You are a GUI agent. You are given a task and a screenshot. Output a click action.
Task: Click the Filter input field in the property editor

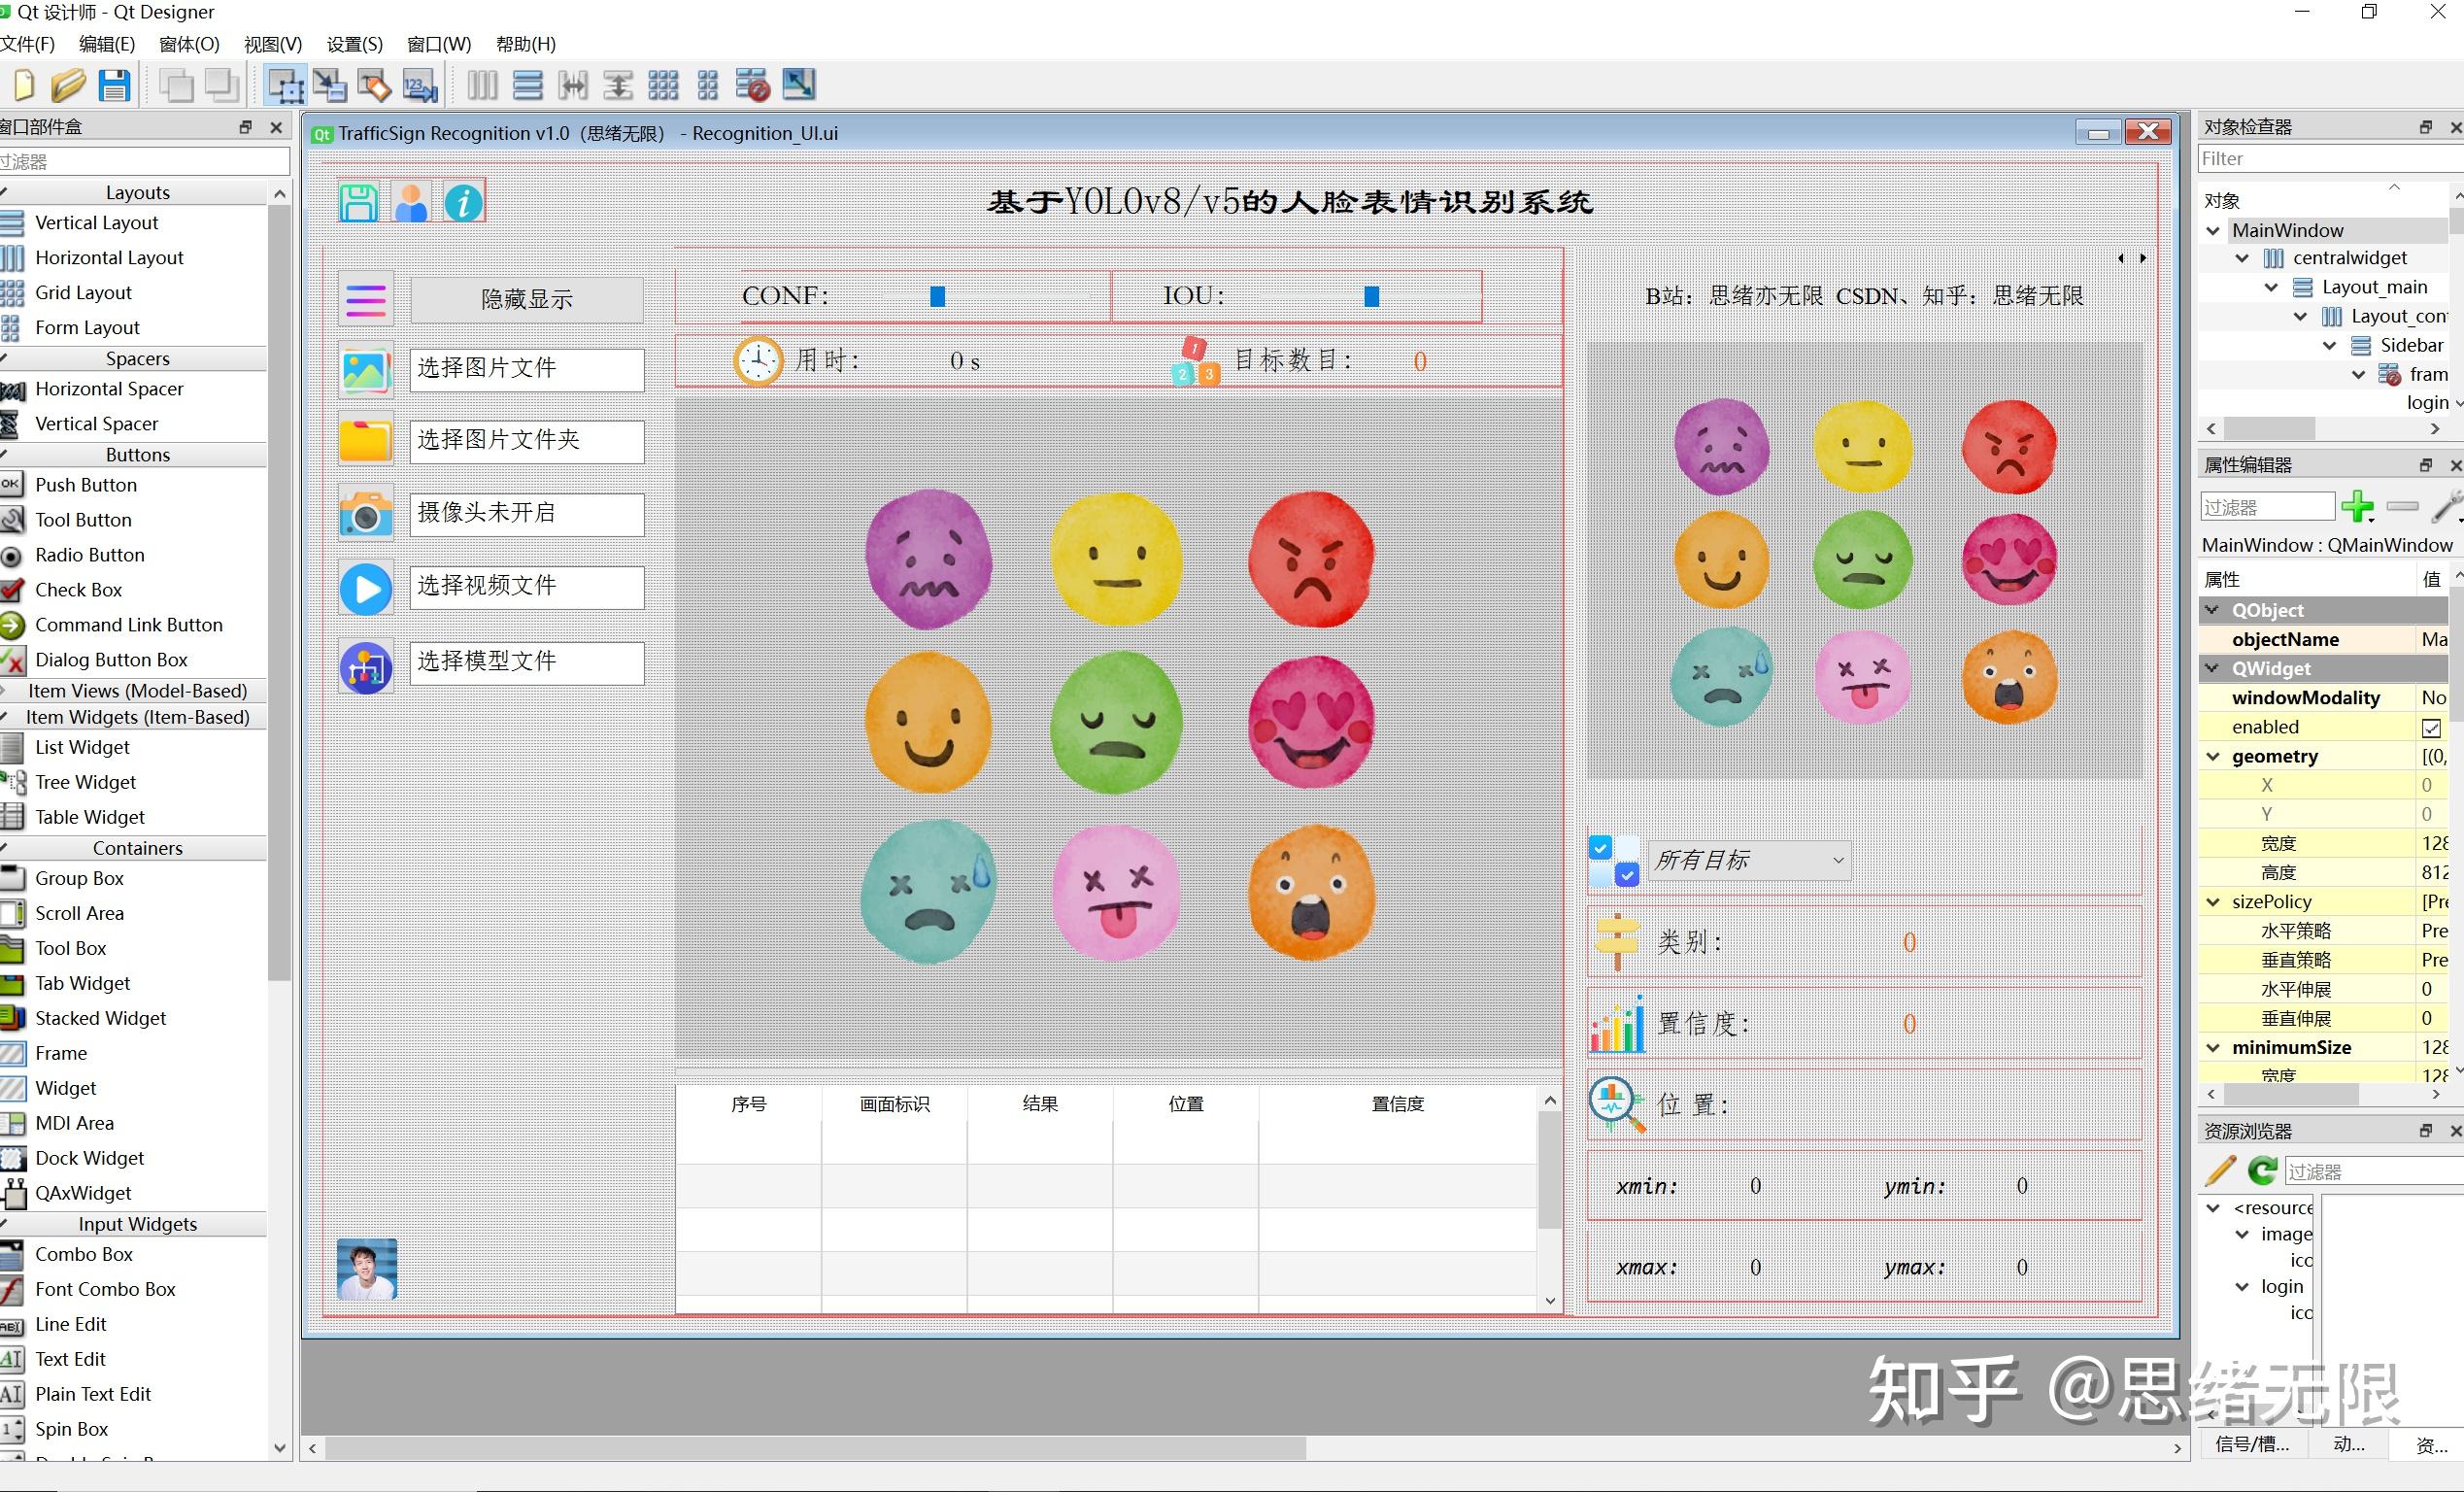(x=2267, y=506)
